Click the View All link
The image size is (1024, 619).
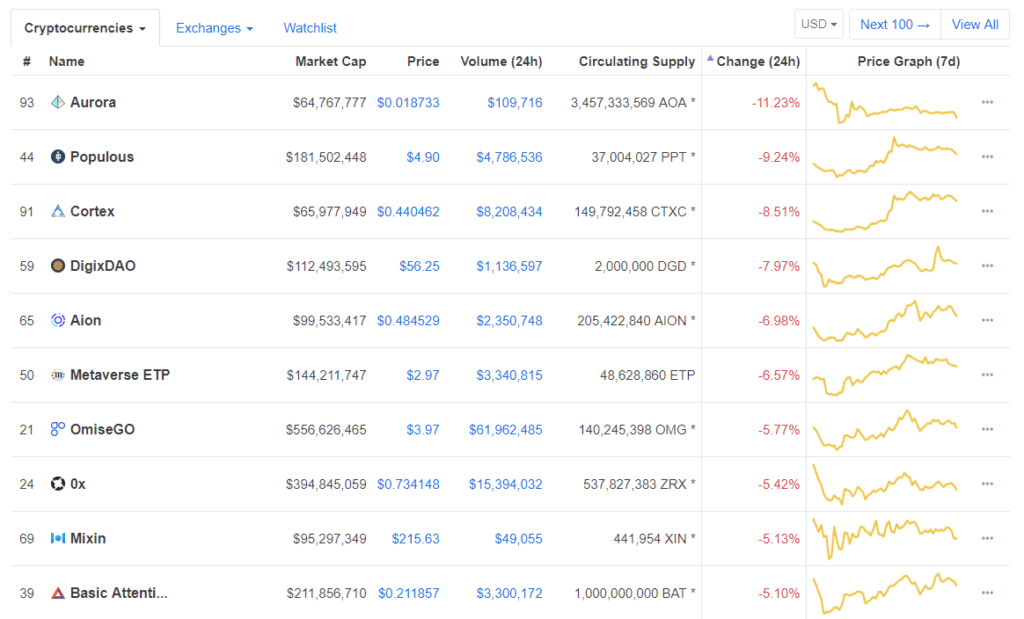(974, 23)
